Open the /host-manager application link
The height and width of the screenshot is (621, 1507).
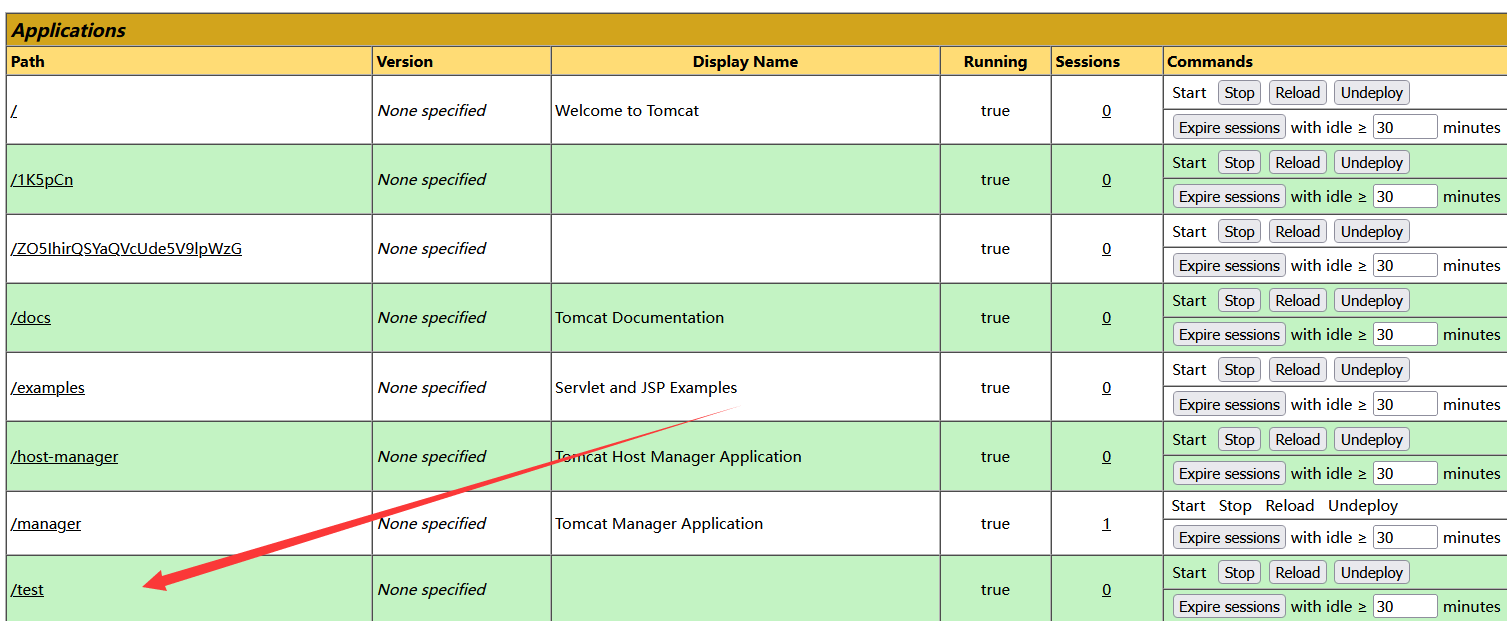(65, 457)
